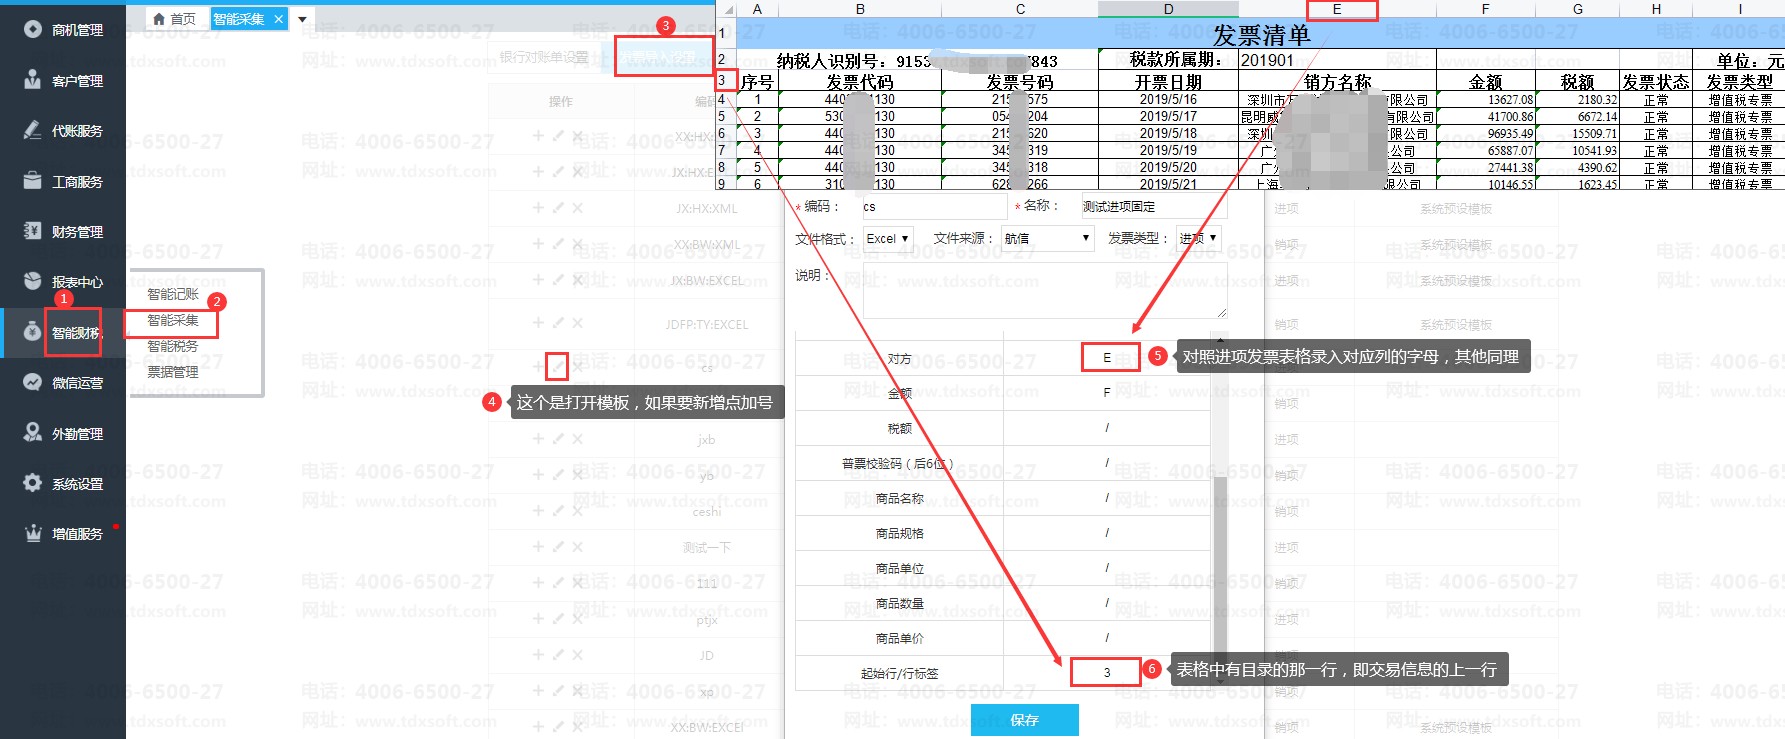The image size is (1785, 739).
Task: Click the 起始行/行标签 value field
Action: pyautogui.click(x=1106, y=673)
